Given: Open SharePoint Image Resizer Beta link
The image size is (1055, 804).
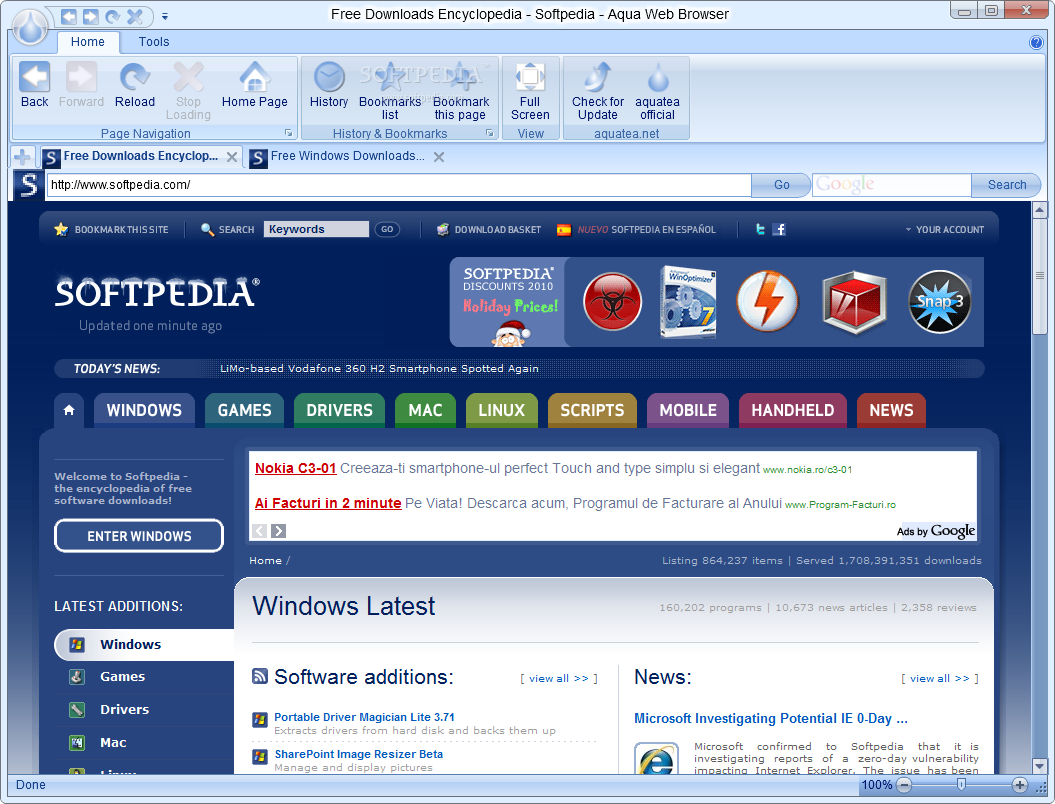Looking at the screenshot, I should (x=359, y=754).
